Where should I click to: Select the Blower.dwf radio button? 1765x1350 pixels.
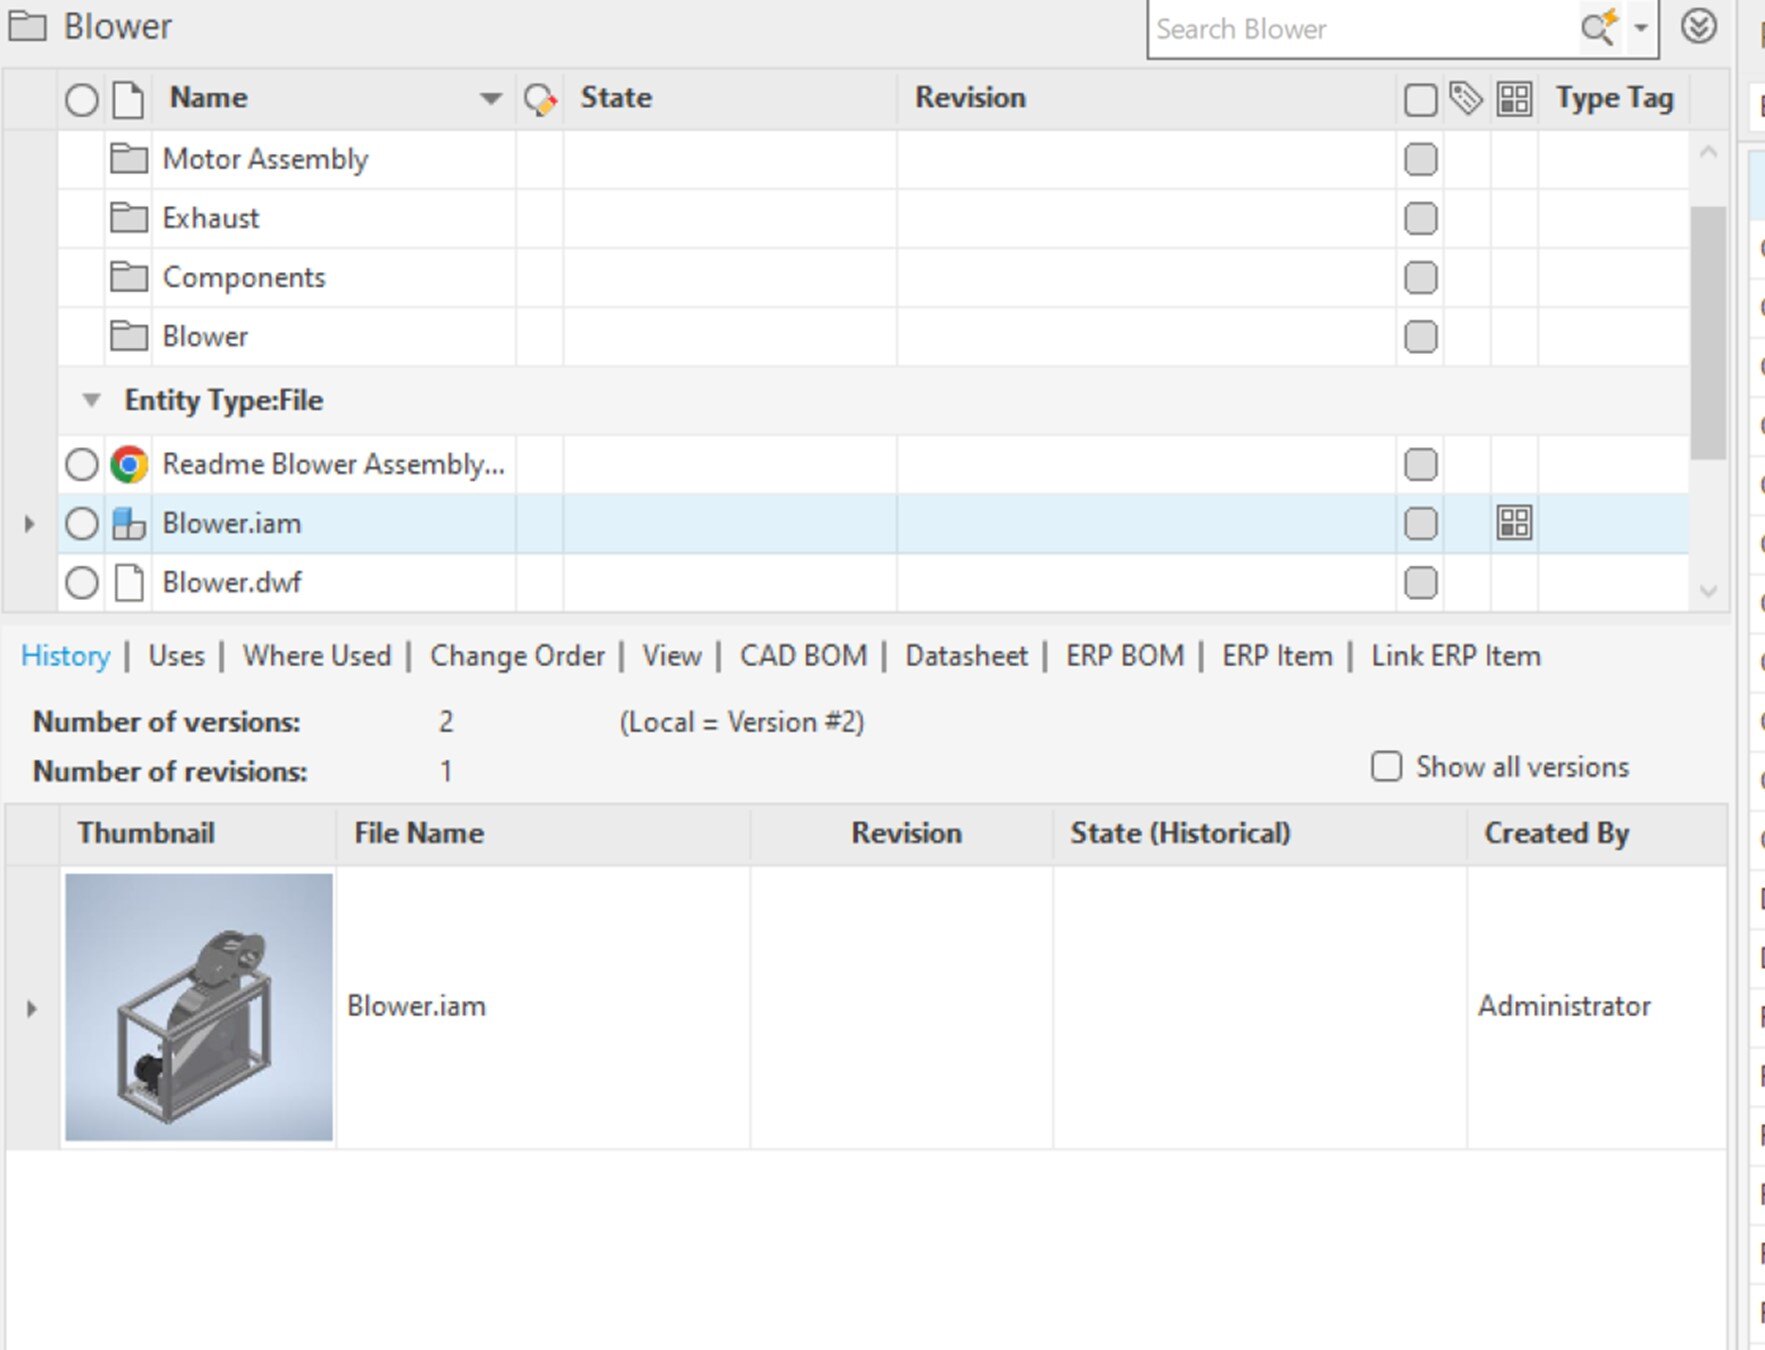81,582
